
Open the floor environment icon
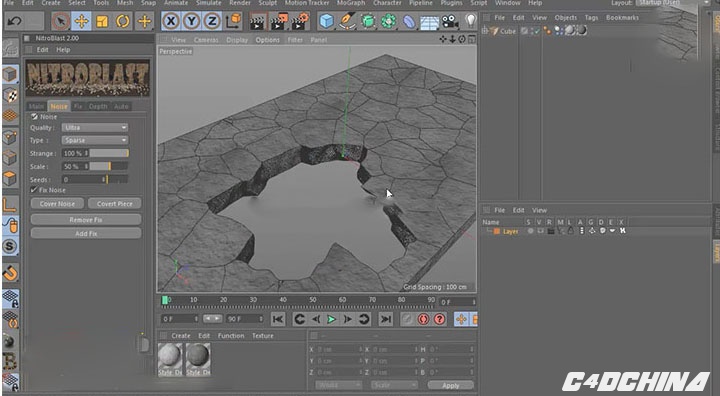click(429, 22)
